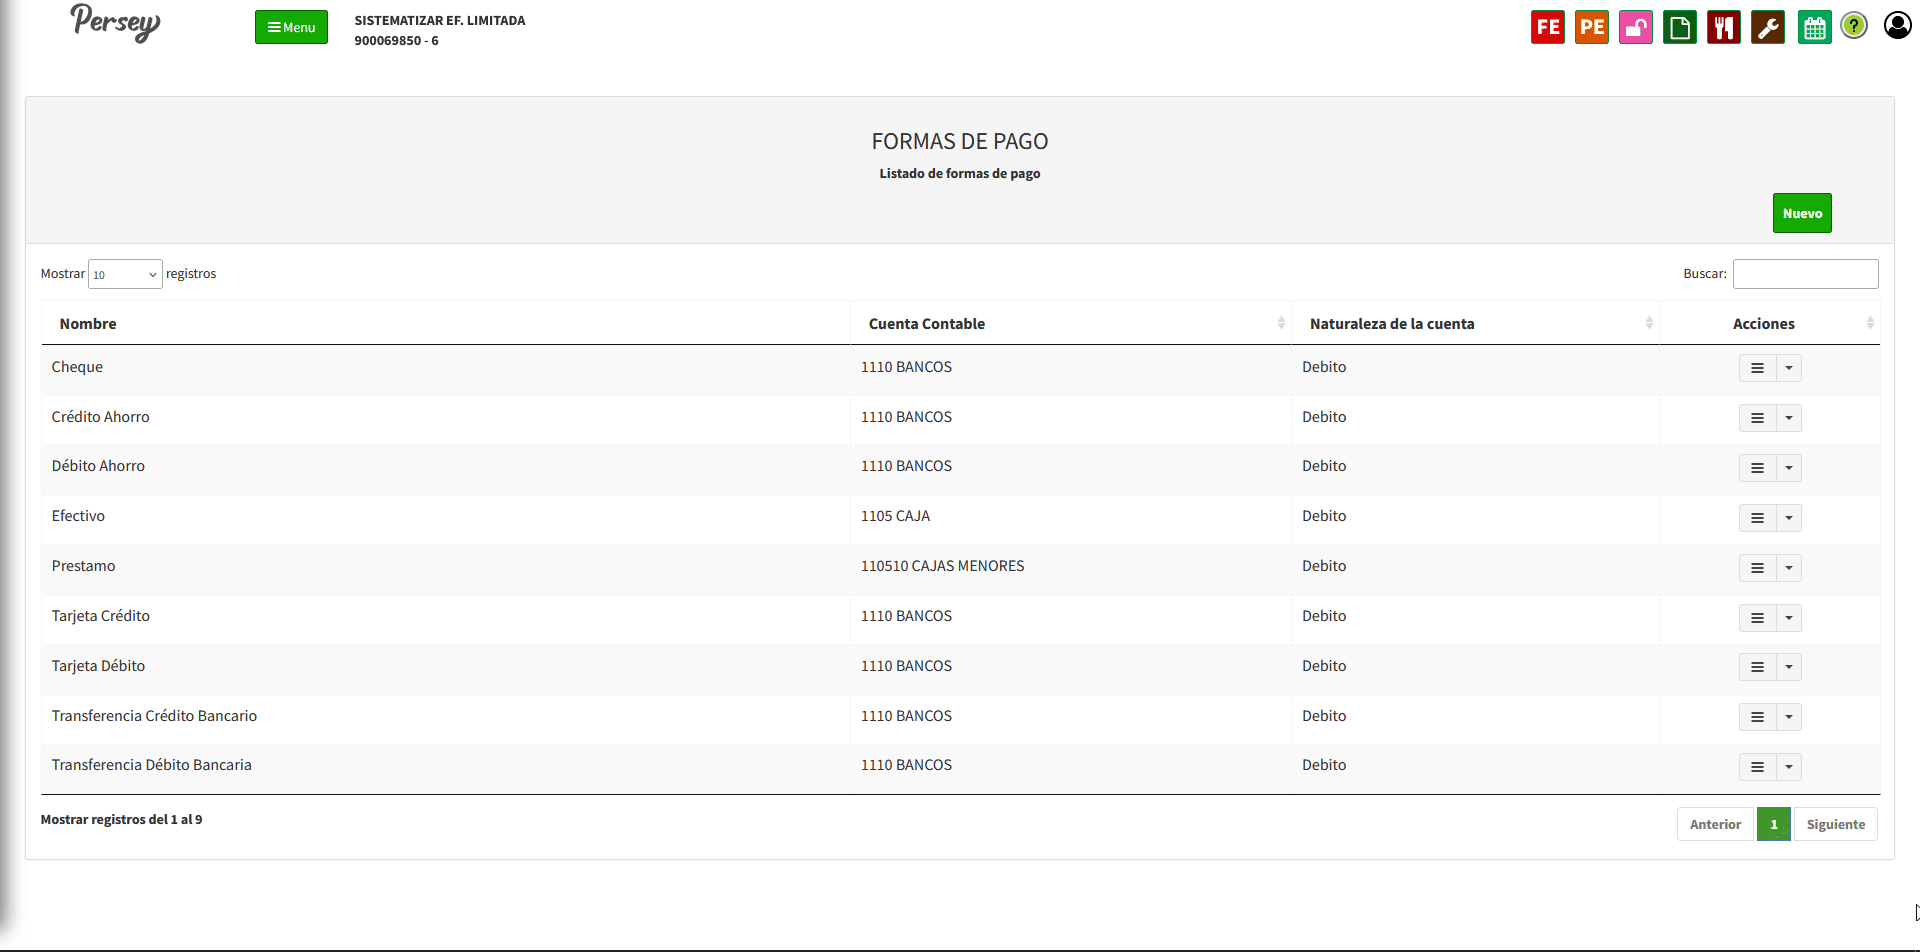Click the Nuevo button
The width and height of the screenshot is (1920, 952).
coord(1801,213)
